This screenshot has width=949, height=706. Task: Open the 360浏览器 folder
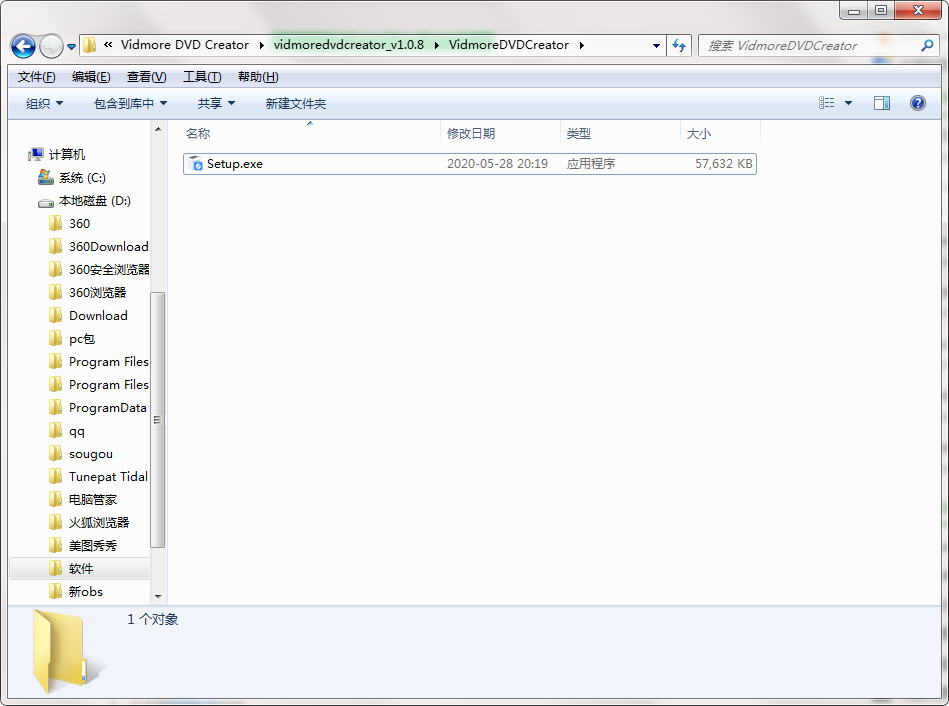coord(97,293)
